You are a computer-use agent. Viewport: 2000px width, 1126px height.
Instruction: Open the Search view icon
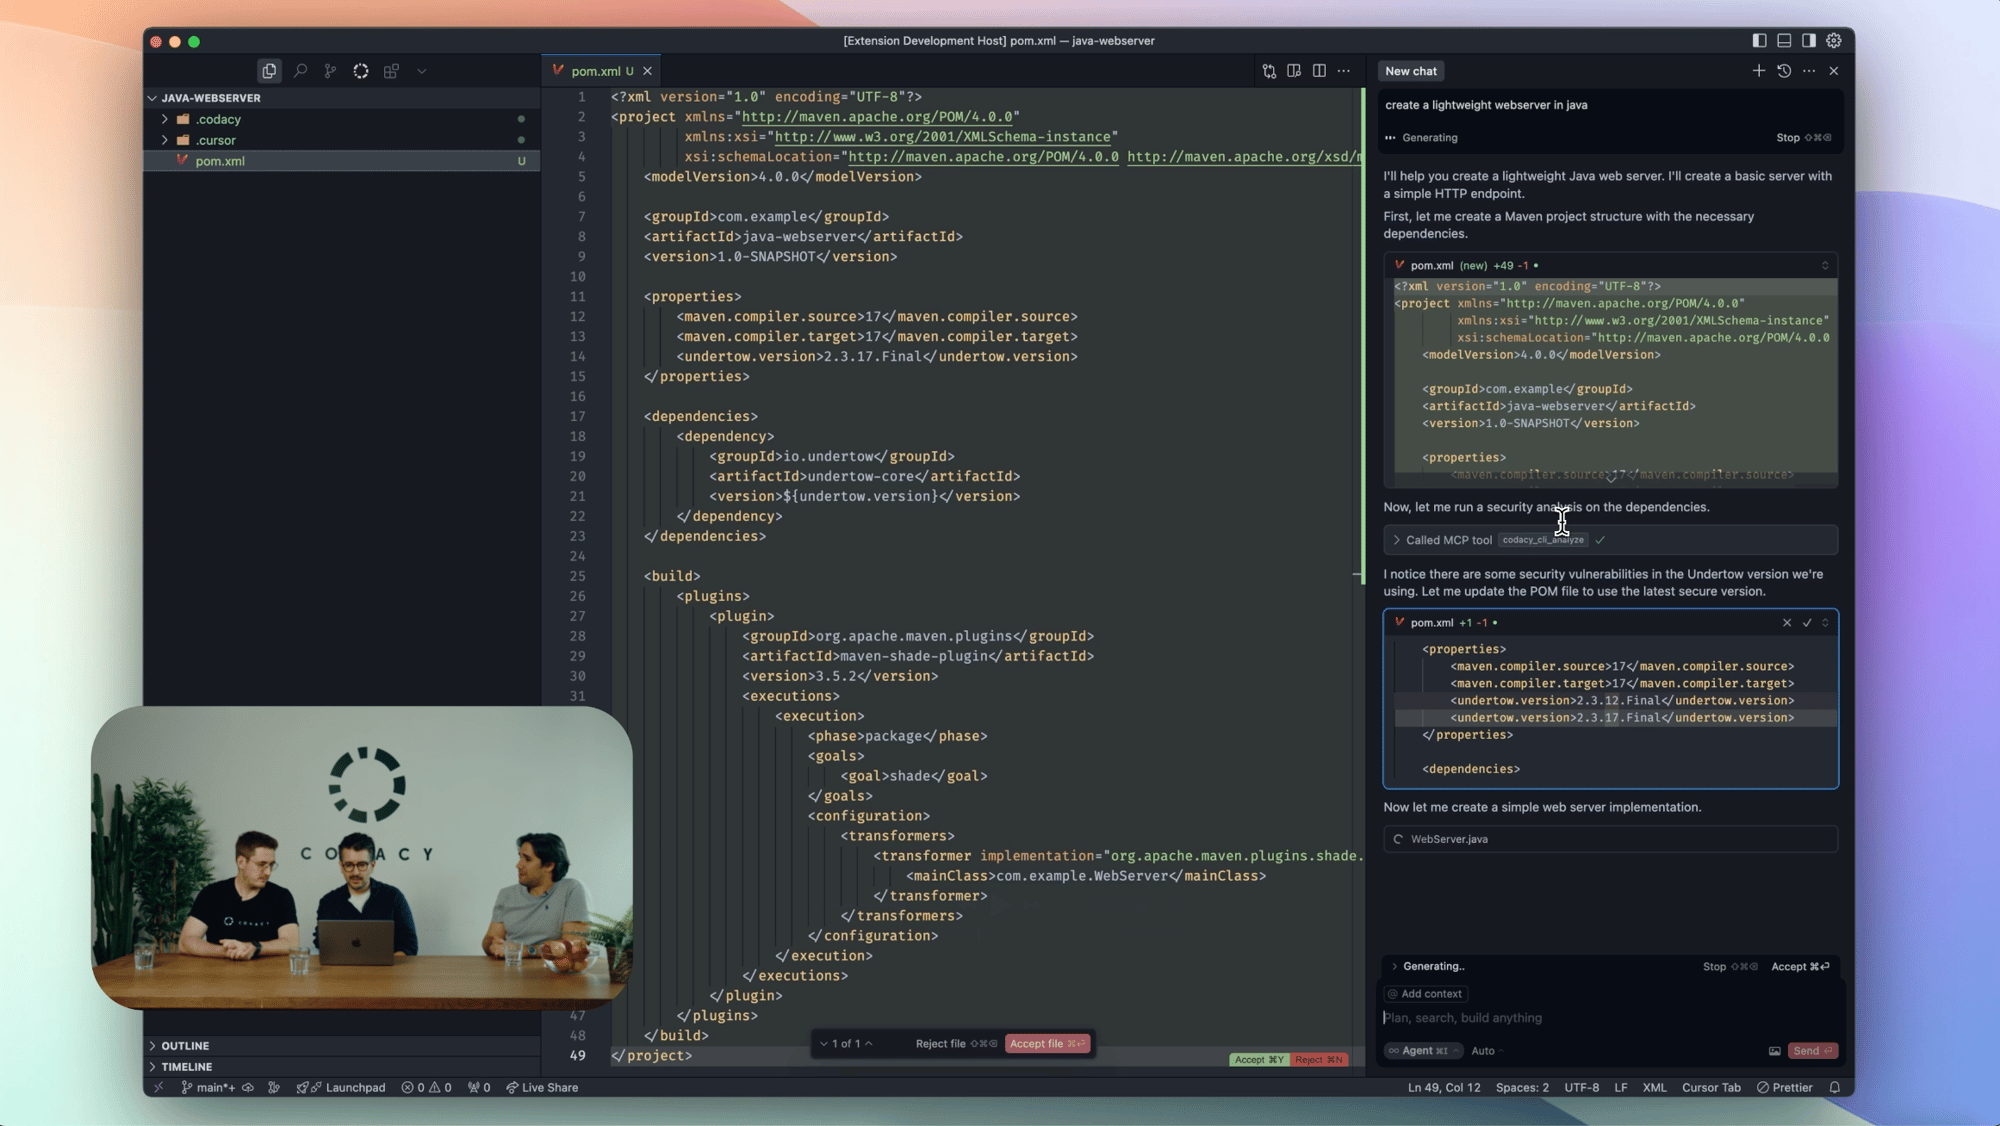click(x=300, y=71)
